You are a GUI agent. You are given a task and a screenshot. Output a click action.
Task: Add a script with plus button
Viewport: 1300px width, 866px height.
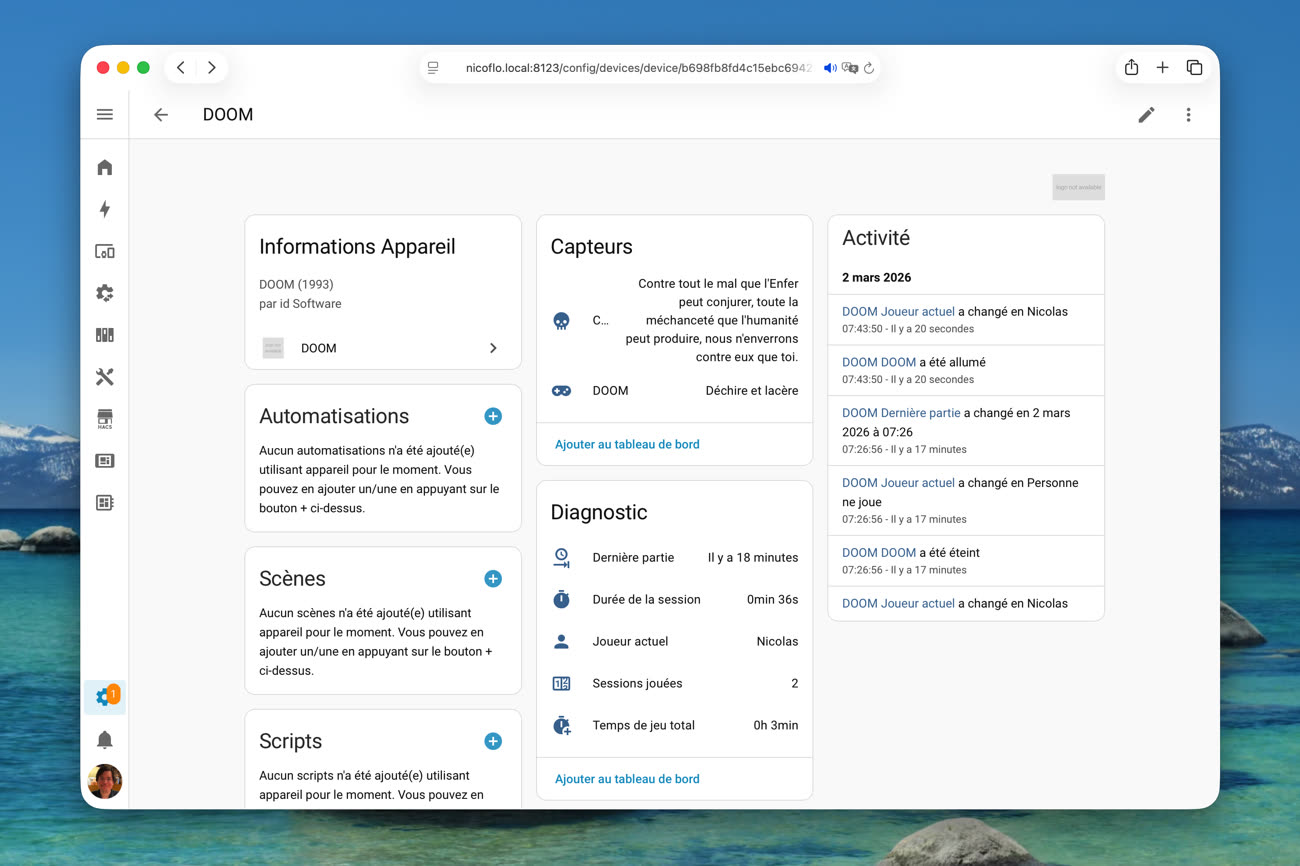click(493, 741)
